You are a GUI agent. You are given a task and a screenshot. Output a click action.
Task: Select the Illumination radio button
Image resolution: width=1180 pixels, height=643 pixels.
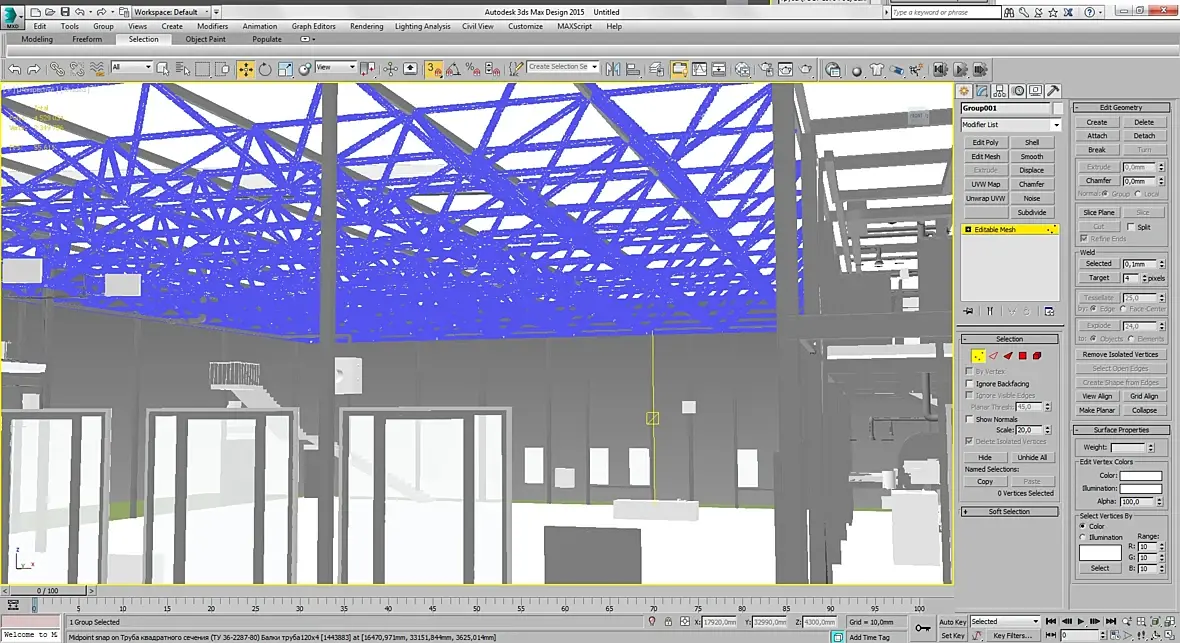[x=1083, y=537]
